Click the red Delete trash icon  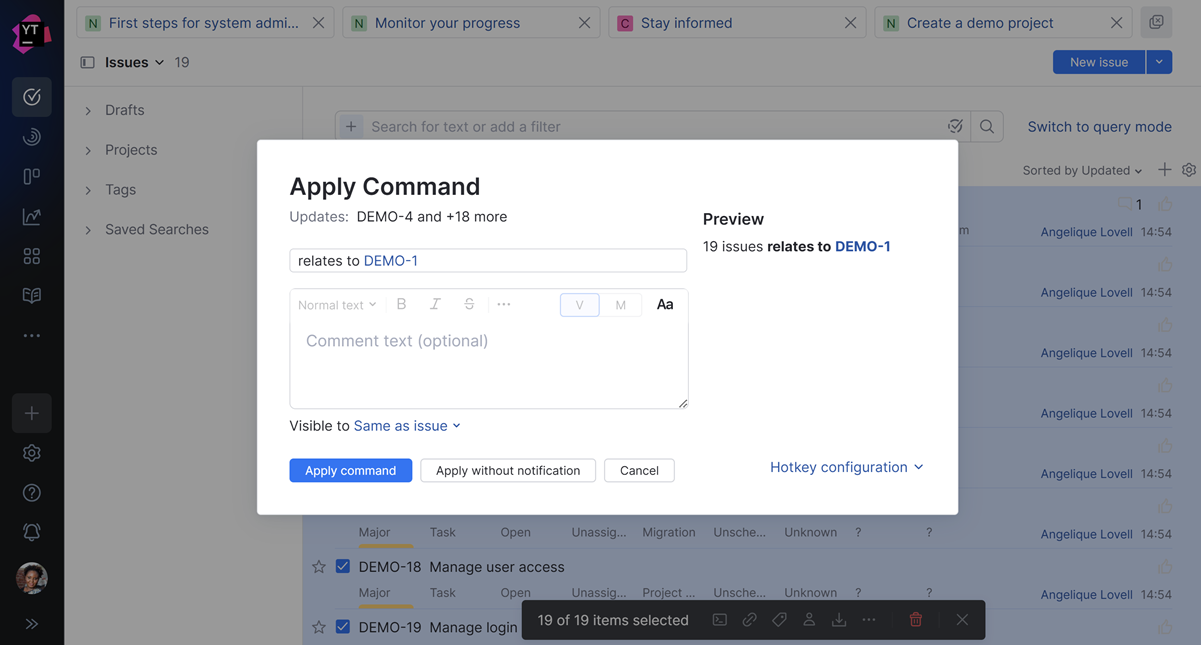915,620
